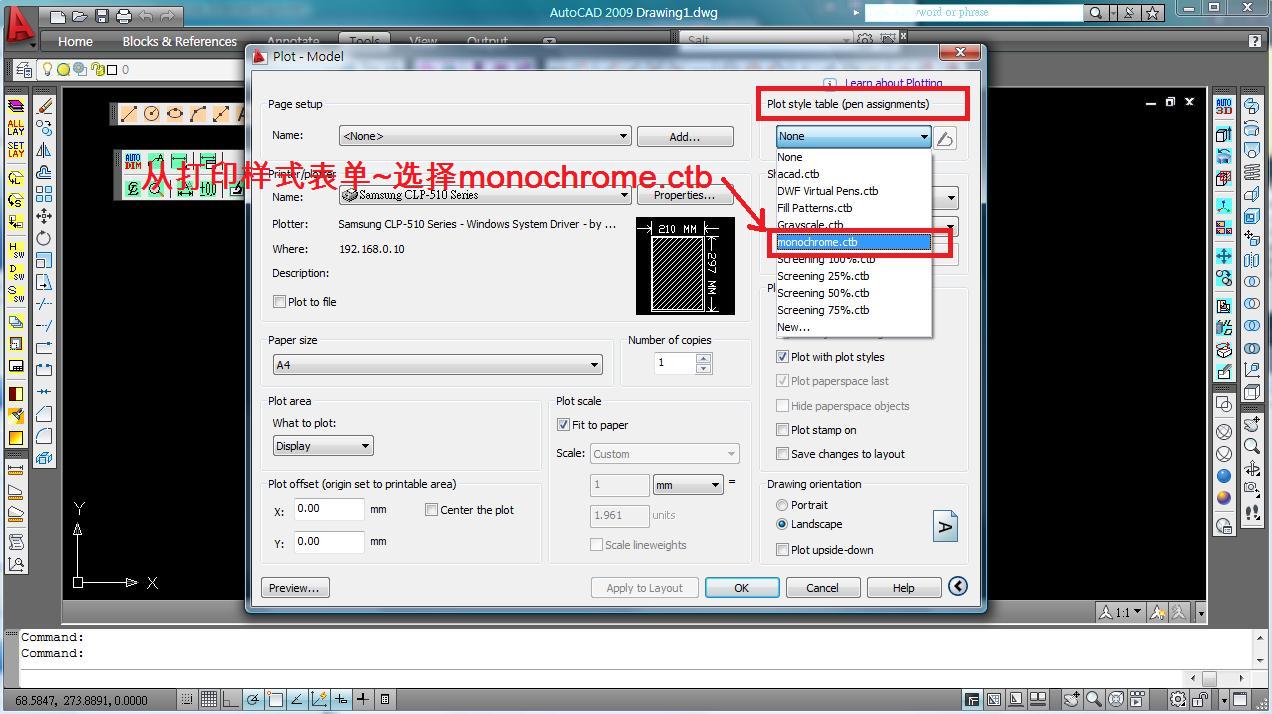Switch to the Home ribbon tab
This screenshot has height=714, width=1272.
pos(75,41)
